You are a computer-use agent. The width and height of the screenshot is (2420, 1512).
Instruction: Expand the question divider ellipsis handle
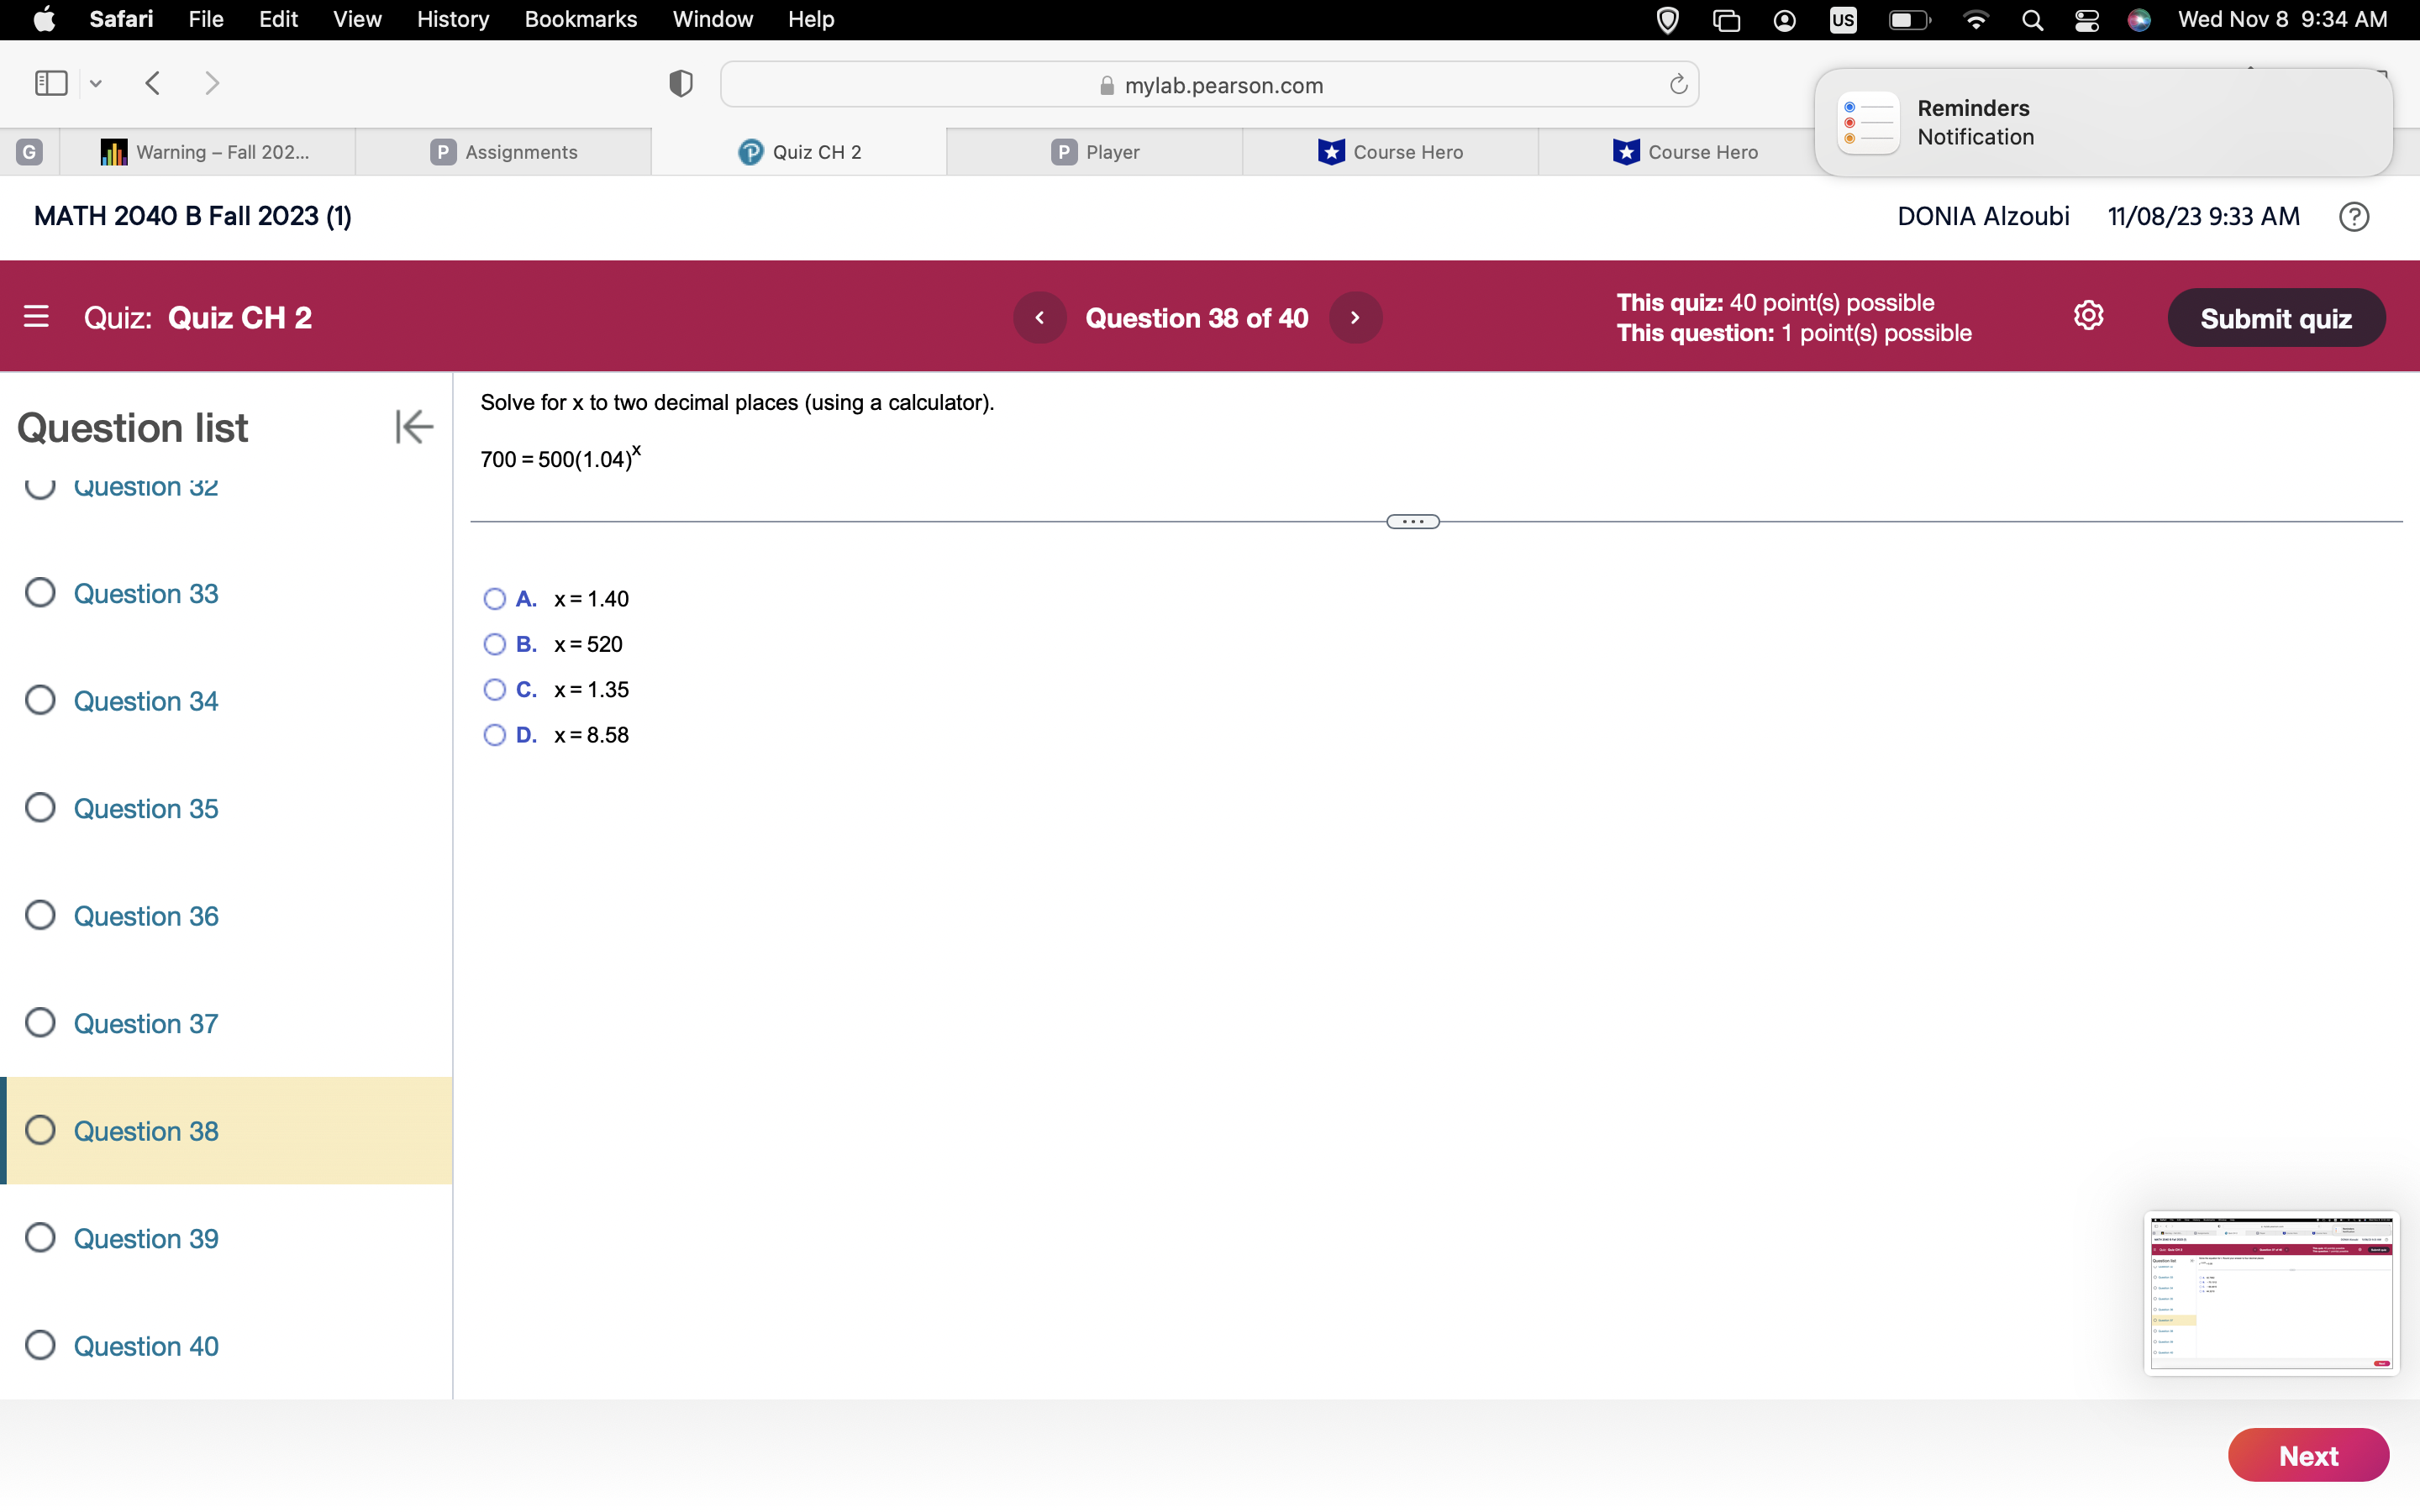1412,522
